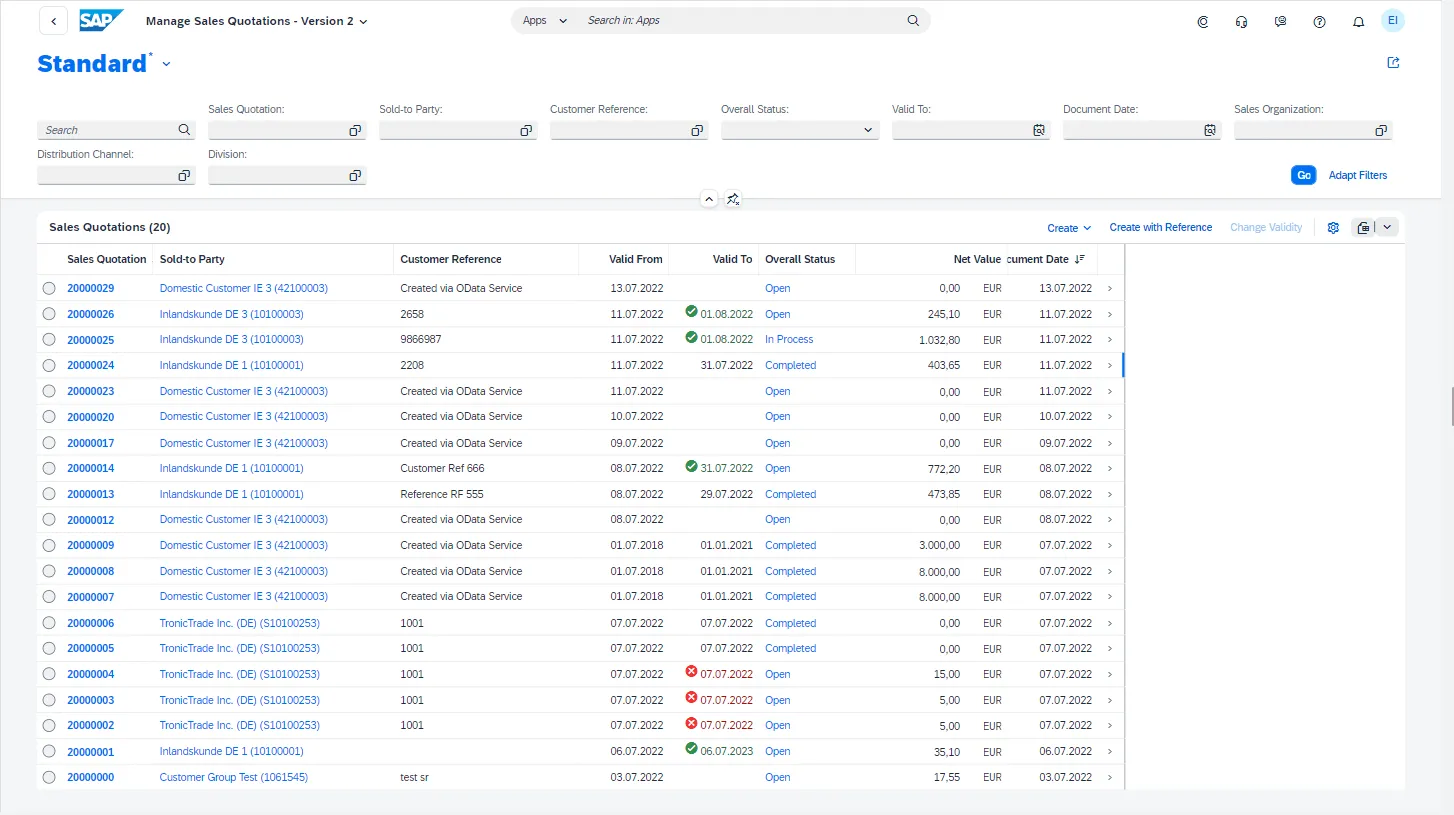The height and width of the screenshot is (815, 1454).
Task: Select radio button for quotation 20000024
Action: tap(49, 365)
